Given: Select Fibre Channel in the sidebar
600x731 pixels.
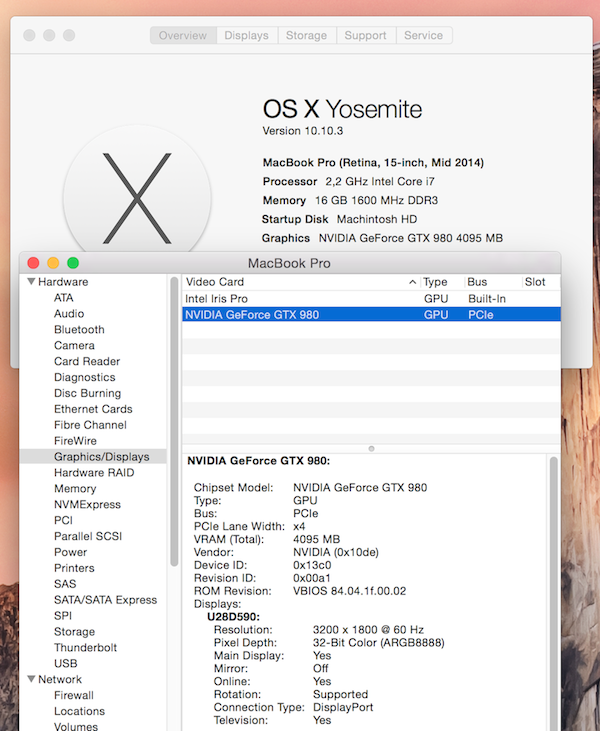Looking at the screenshot, I should pos(90,425).
